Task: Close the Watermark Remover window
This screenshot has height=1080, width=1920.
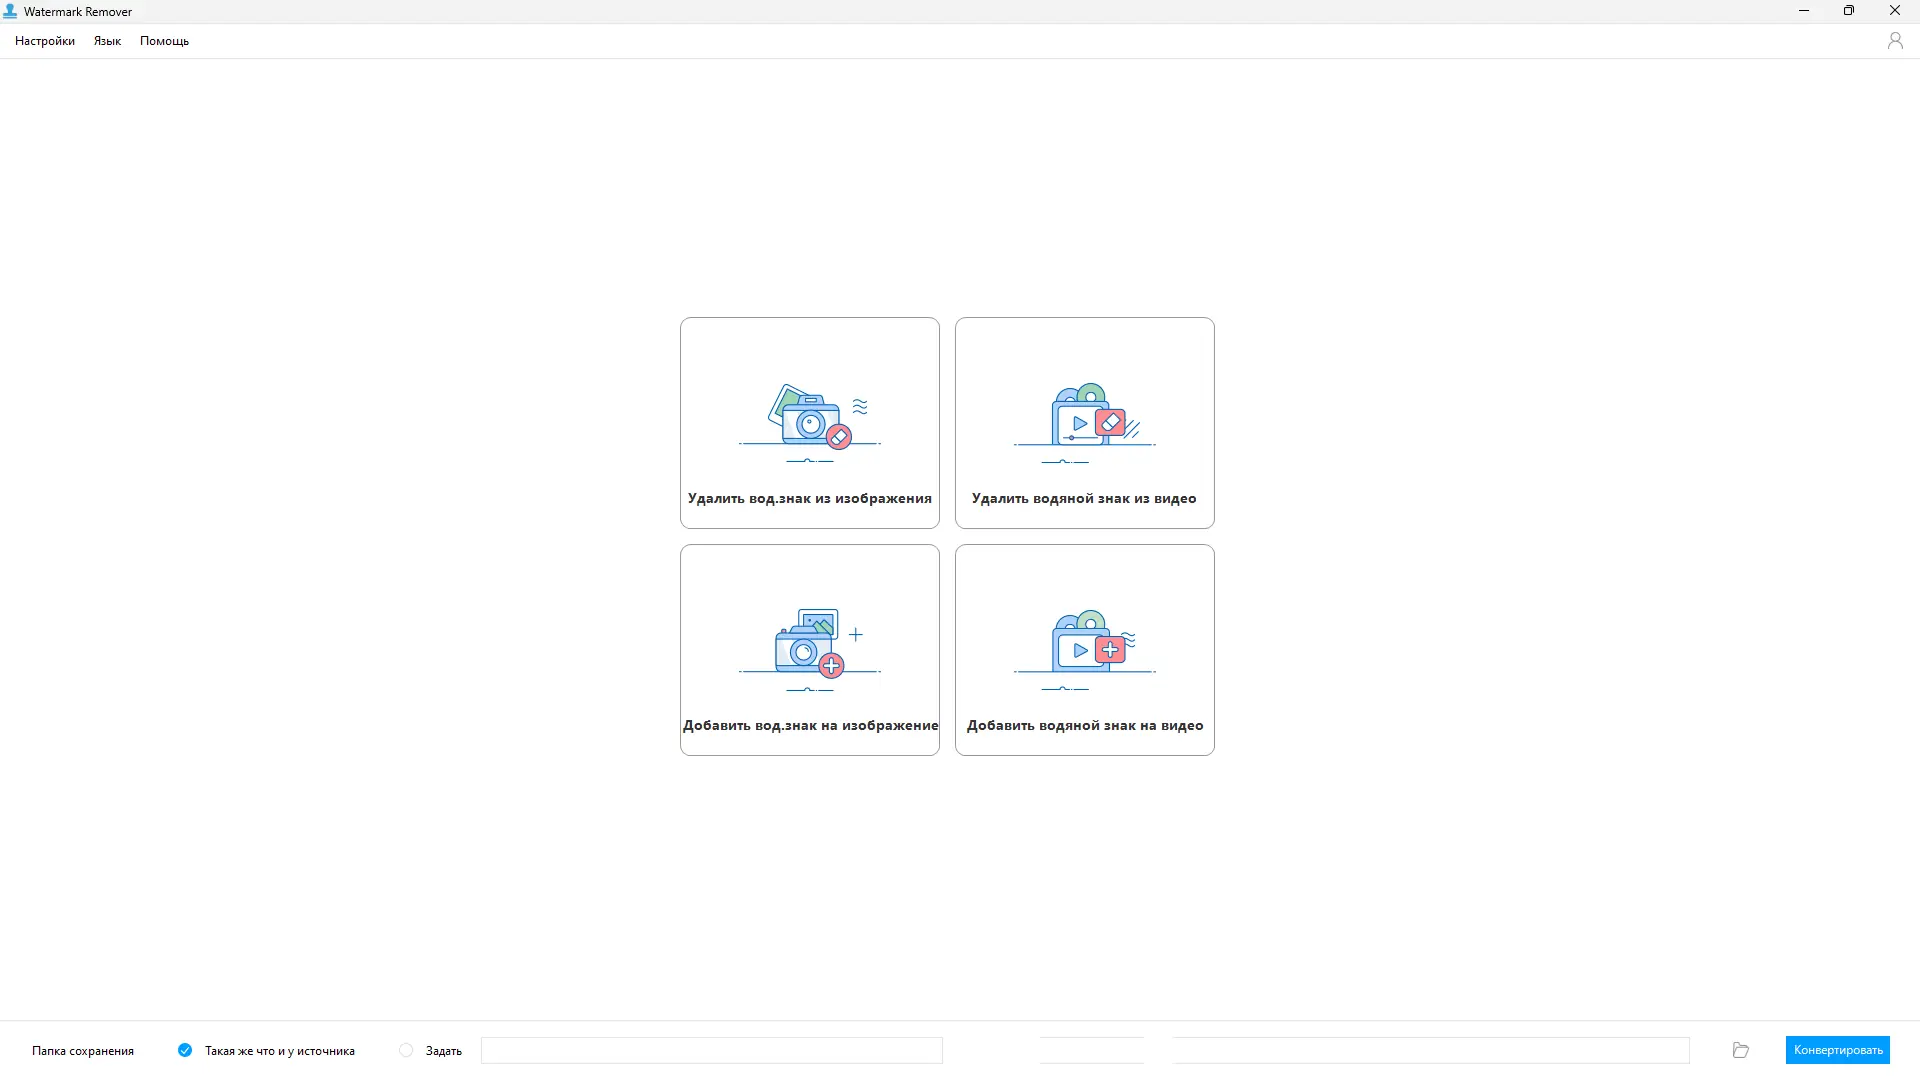Action: pyautogui.click(x=1894, y=11)
